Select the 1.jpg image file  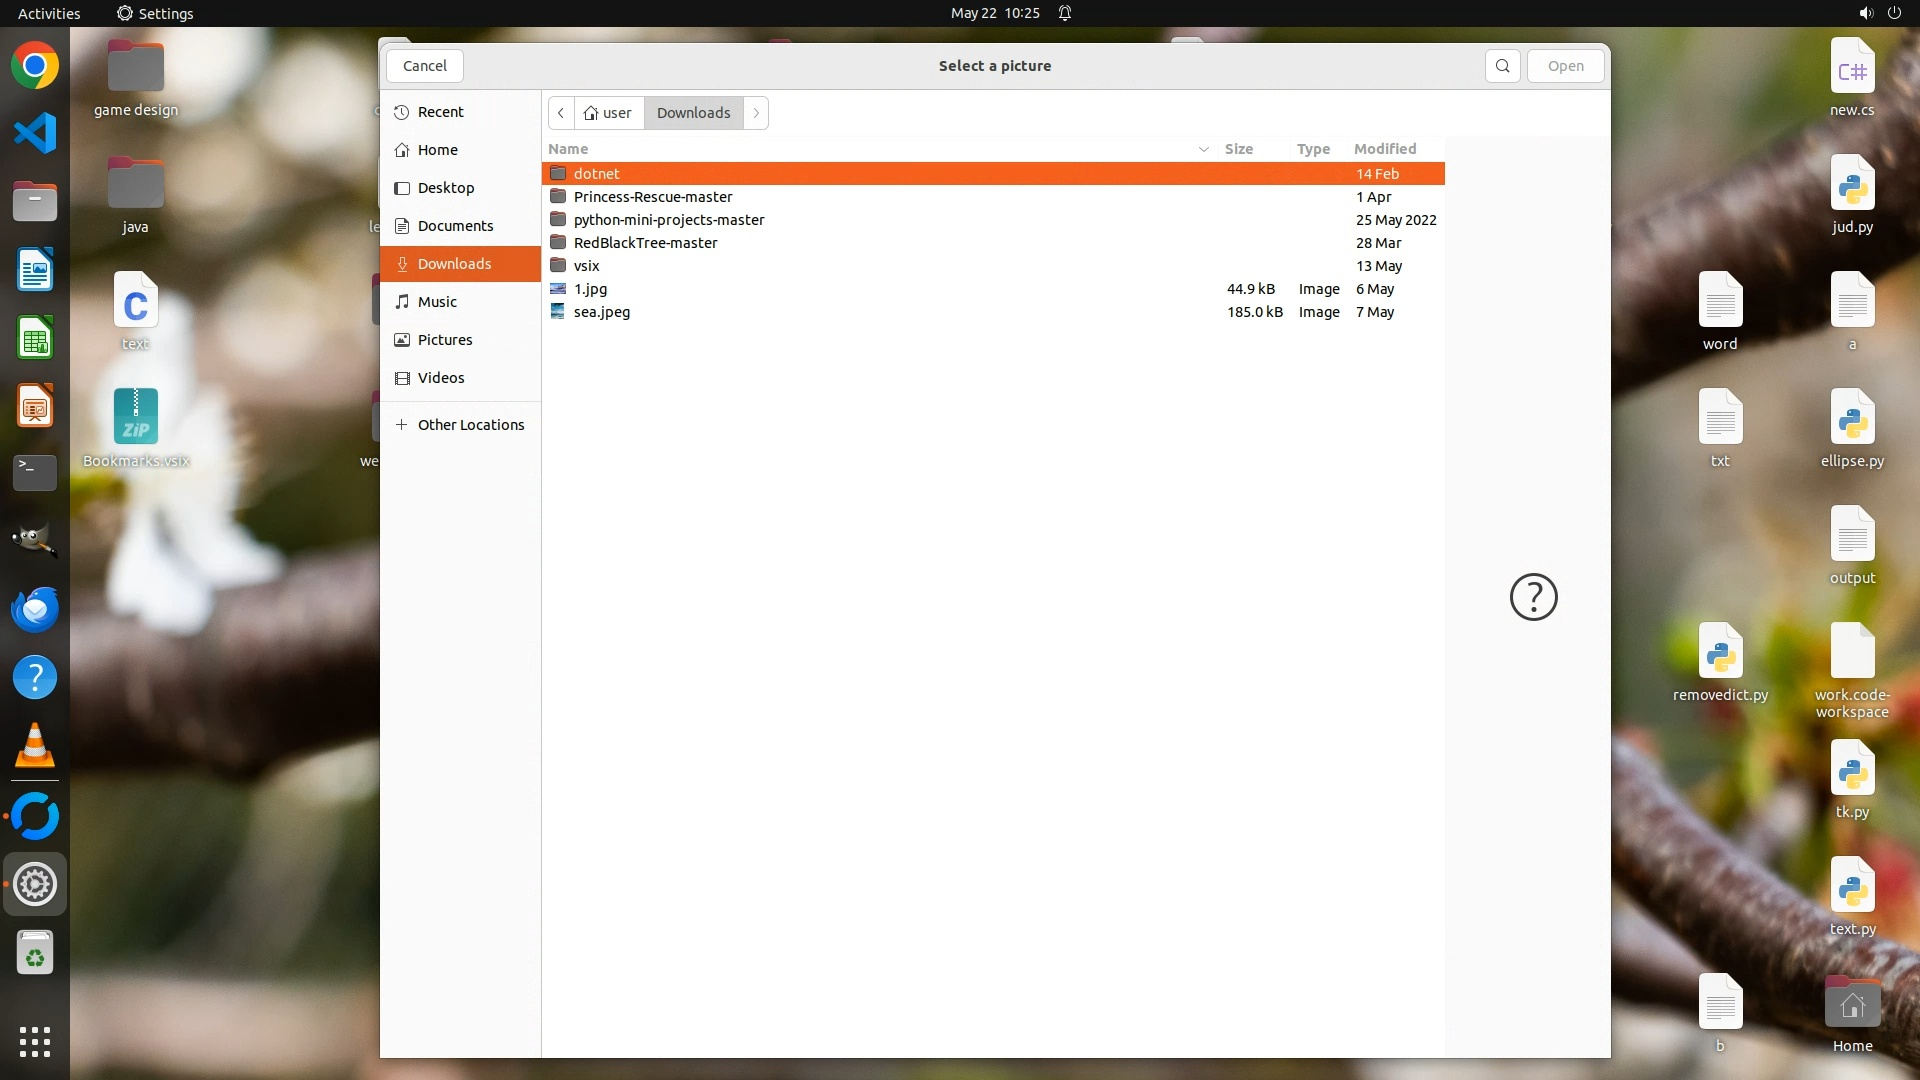[x=590, y=289]
